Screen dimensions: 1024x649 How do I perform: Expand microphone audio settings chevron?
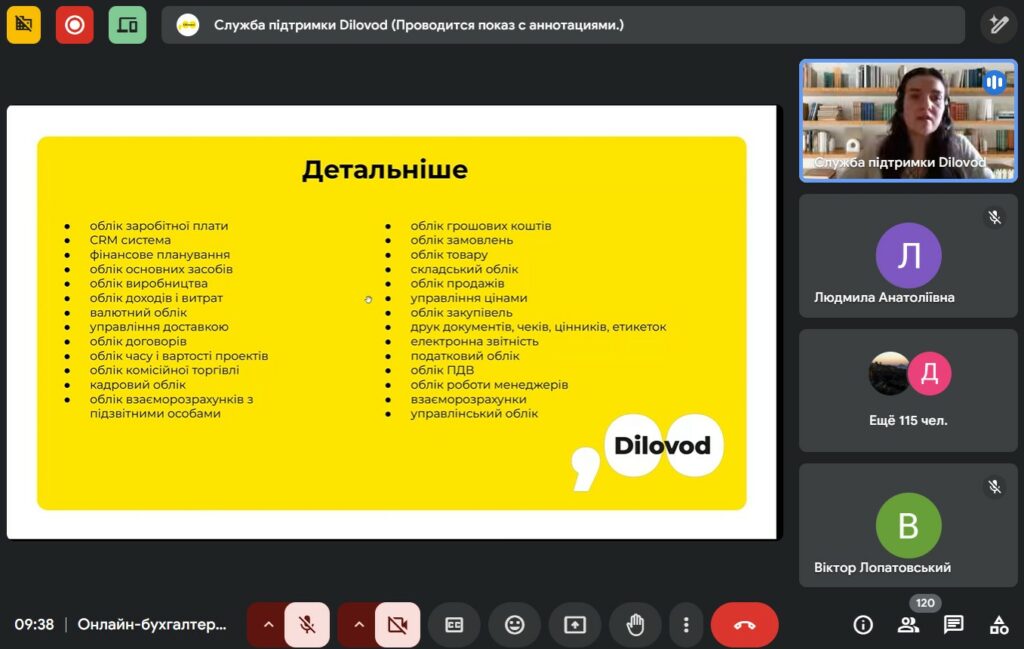click(x=268, y=625)
